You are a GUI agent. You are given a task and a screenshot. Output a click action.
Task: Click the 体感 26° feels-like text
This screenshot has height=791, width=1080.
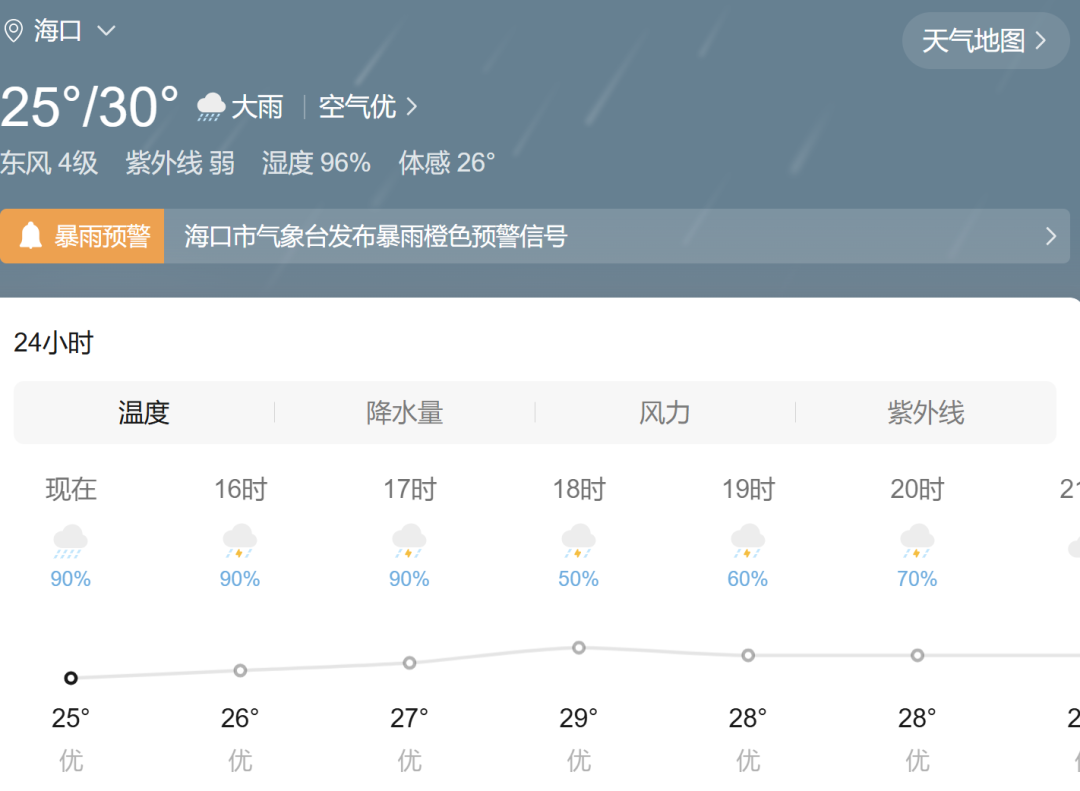446,163
